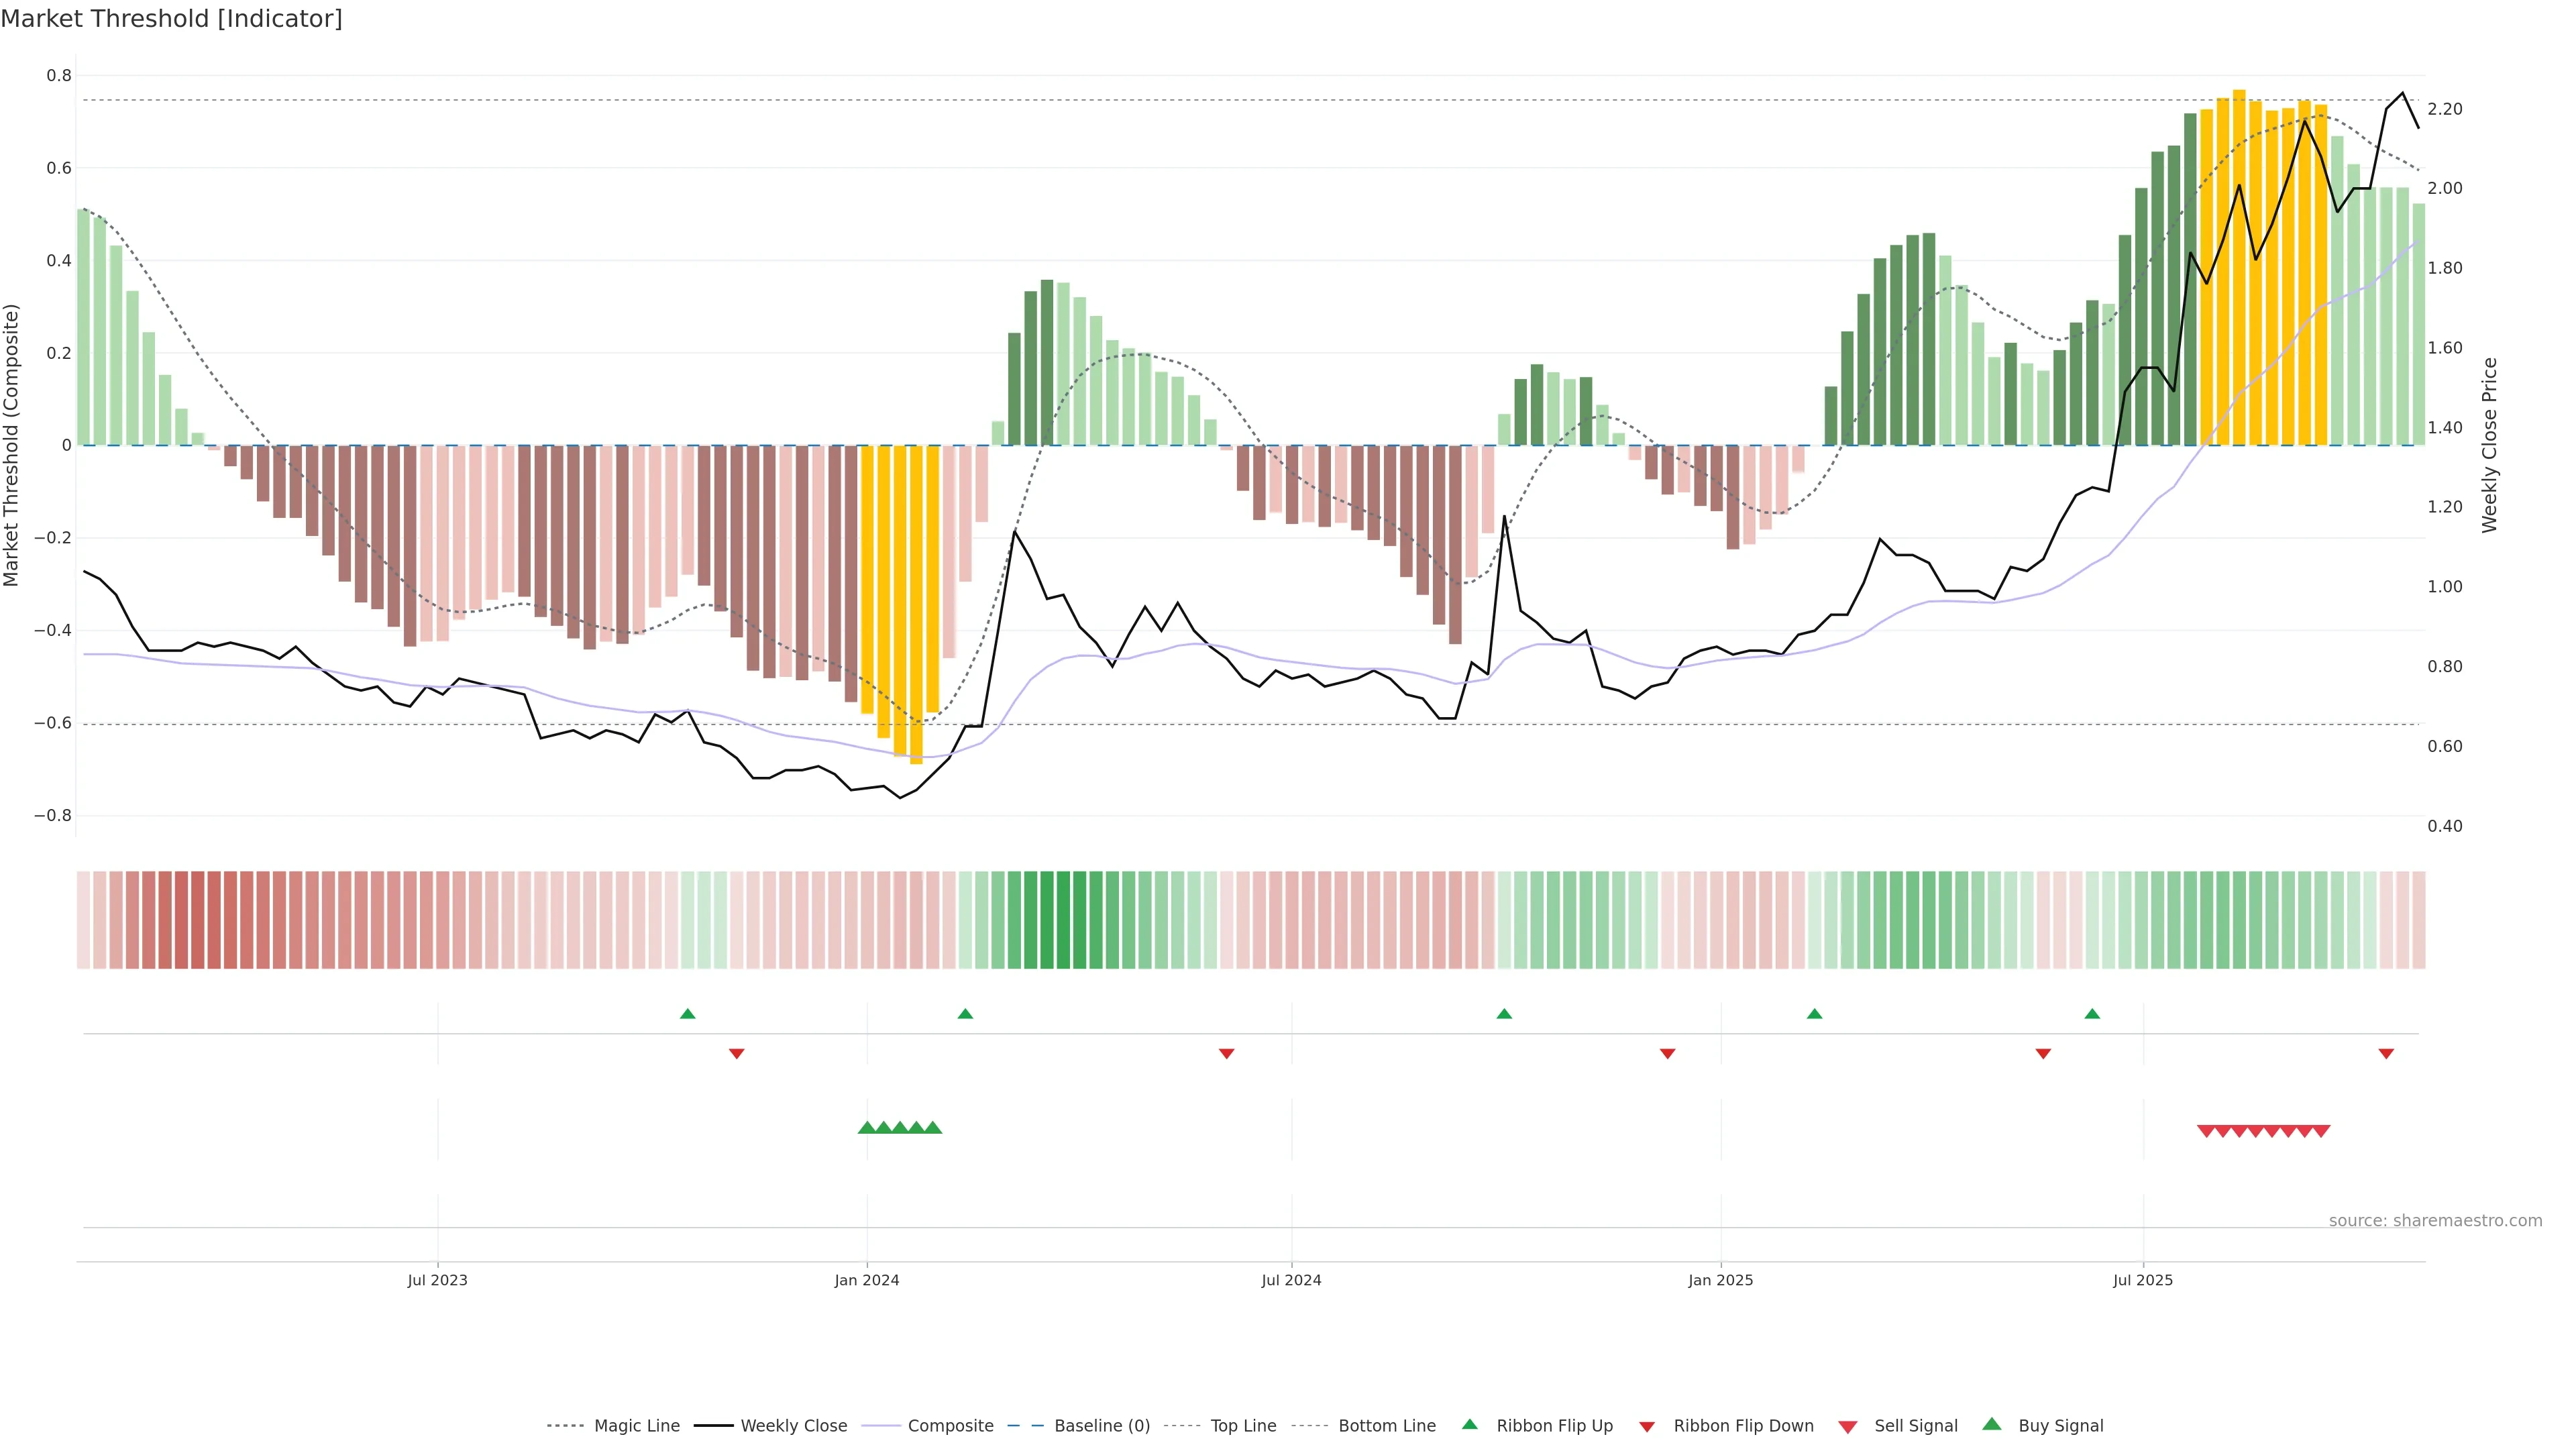The height and width of the screenshot is (1449, 2576).
Task: Click the Jul 2025 x-axis label
Action: point(2143,1280)
